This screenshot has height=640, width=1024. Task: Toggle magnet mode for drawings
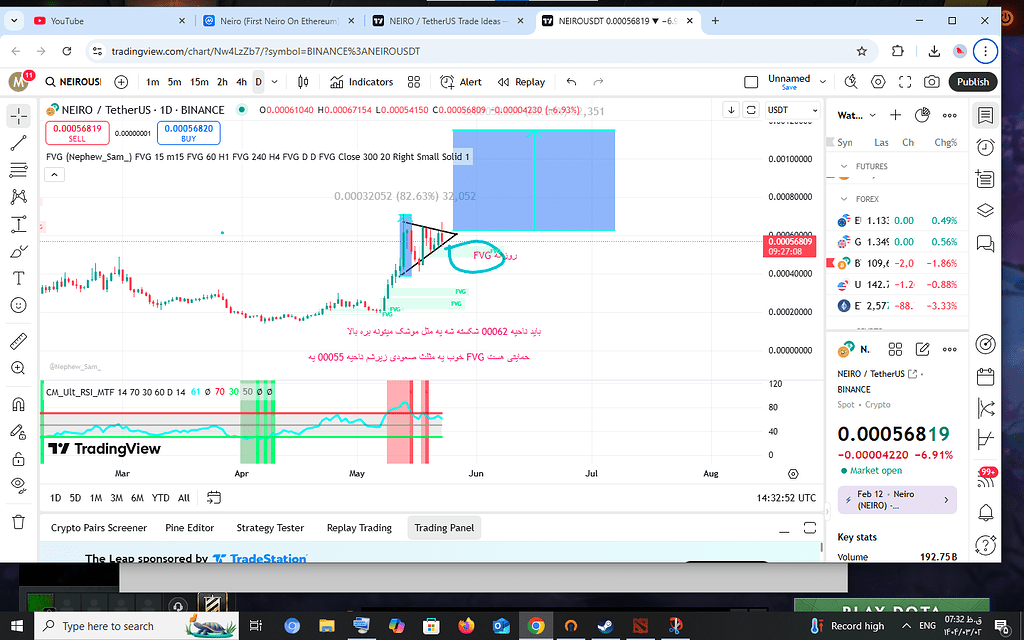pyautogui.click(x=19, y=404)
